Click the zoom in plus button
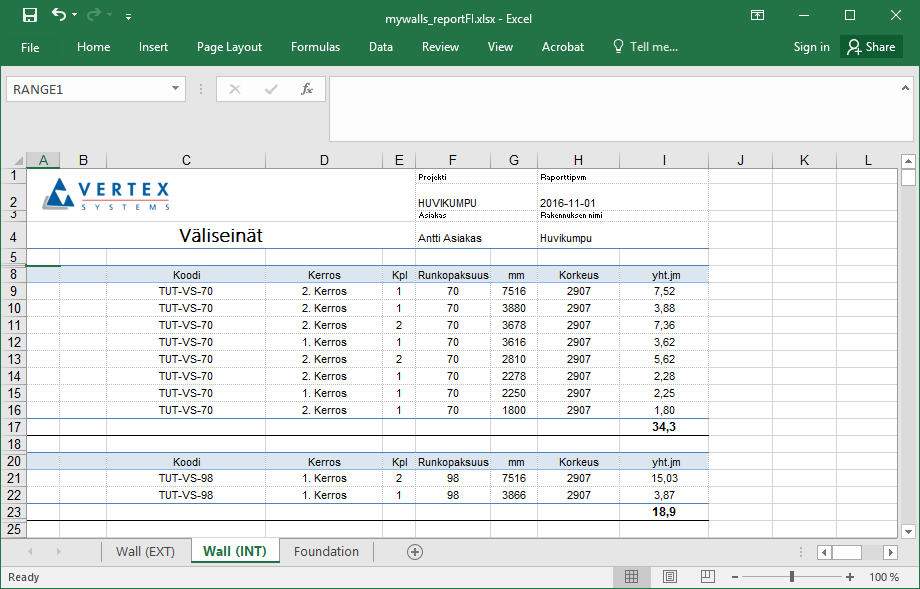Screen dimensions: 920x589 [849, 577]
